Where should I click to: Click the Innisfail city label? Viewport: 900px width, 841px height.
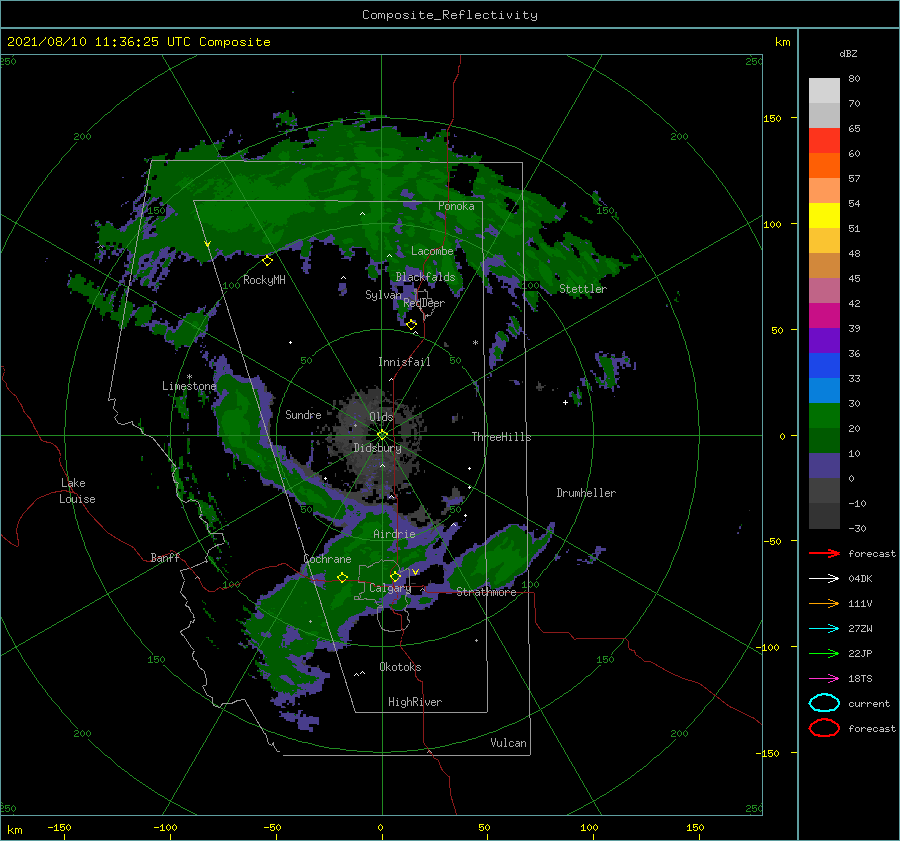[x=404, y=362]
